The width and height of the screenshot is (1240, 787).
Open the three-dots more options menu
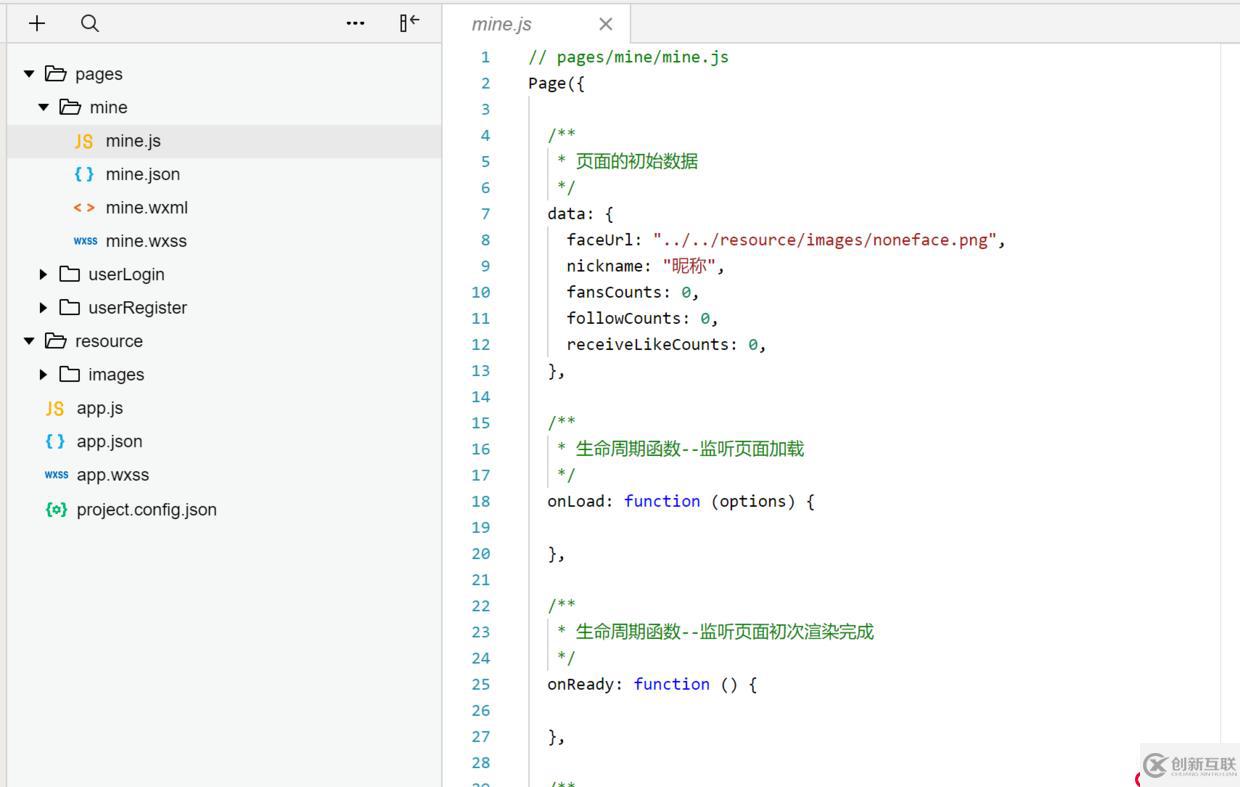point(355,23)
